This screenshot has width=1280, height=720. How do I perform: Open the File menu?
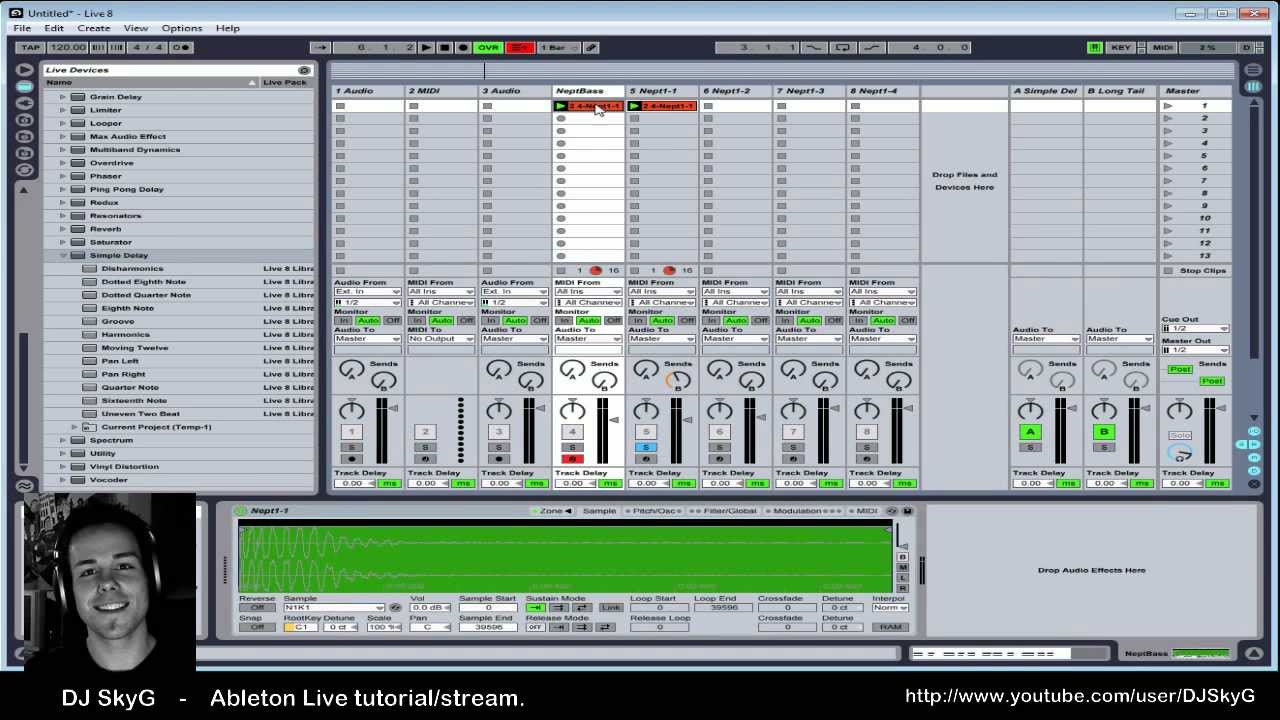point(22,28)
